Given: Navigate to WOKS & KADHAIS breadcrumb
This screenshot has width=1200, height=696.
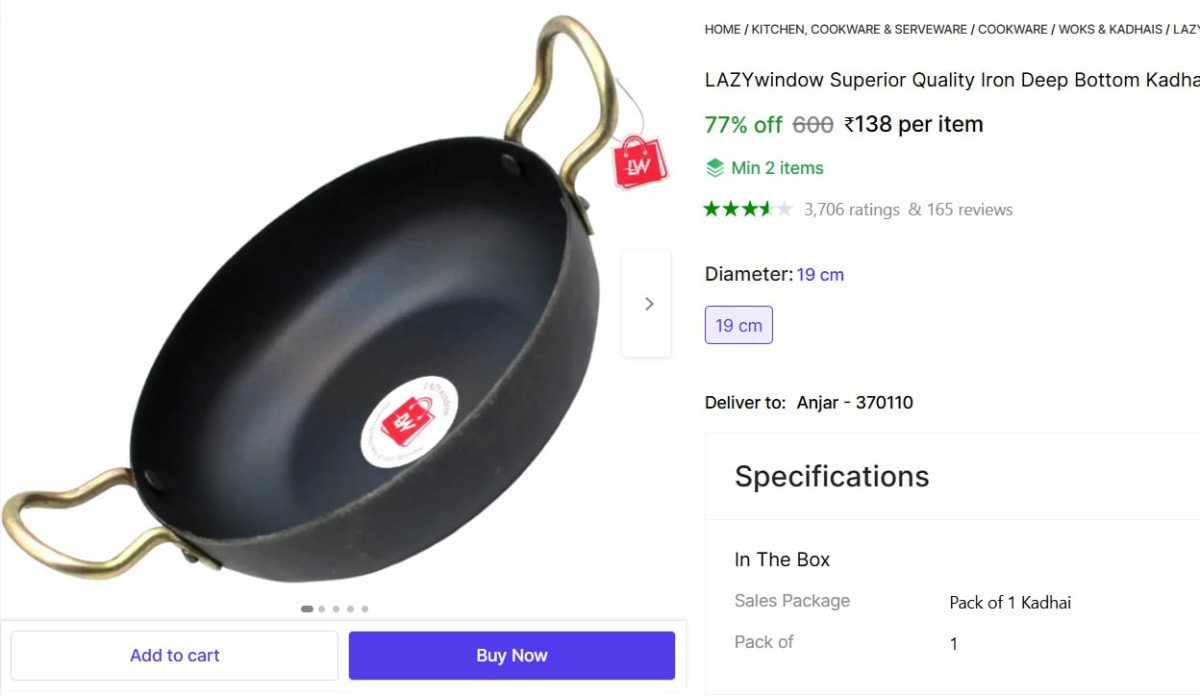Looking at the screenshot, I should point(1110,29).
